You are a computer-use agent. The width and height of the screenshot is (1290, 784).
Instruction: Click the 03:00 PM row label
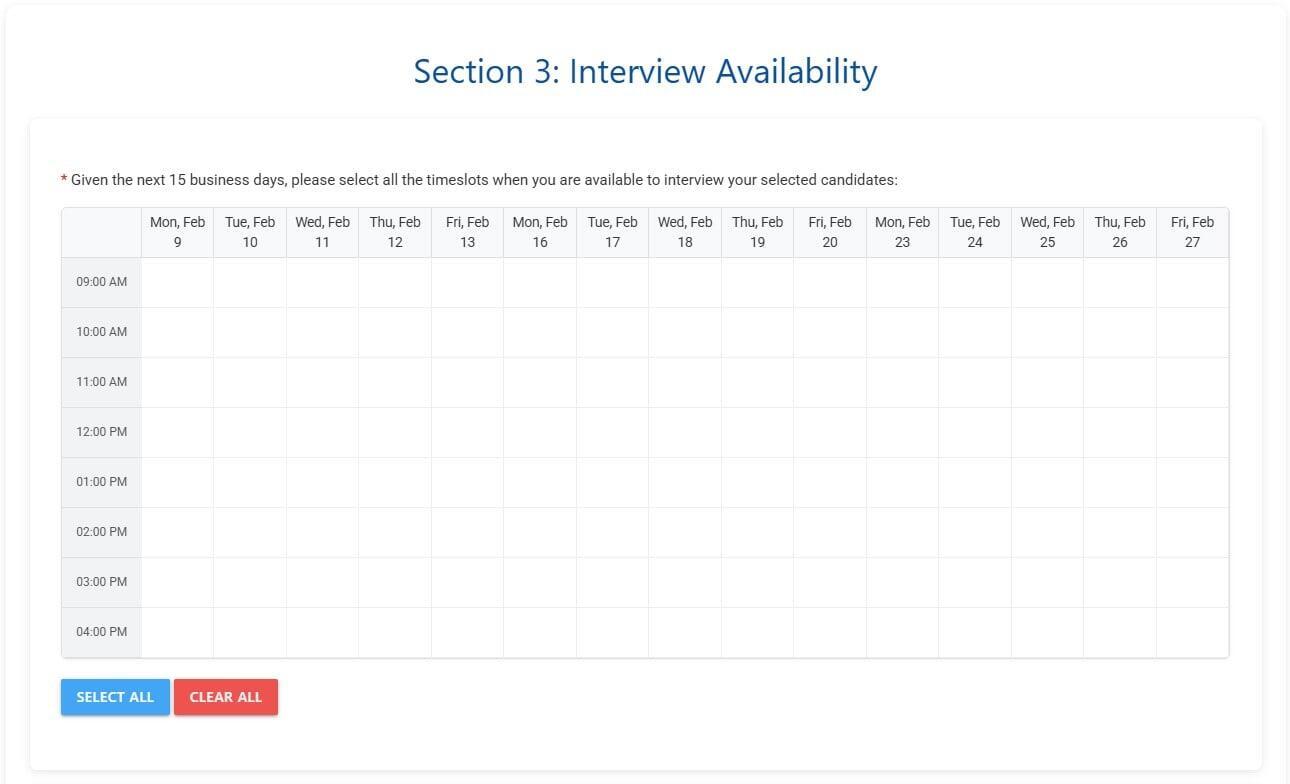[x=102, y=582]
